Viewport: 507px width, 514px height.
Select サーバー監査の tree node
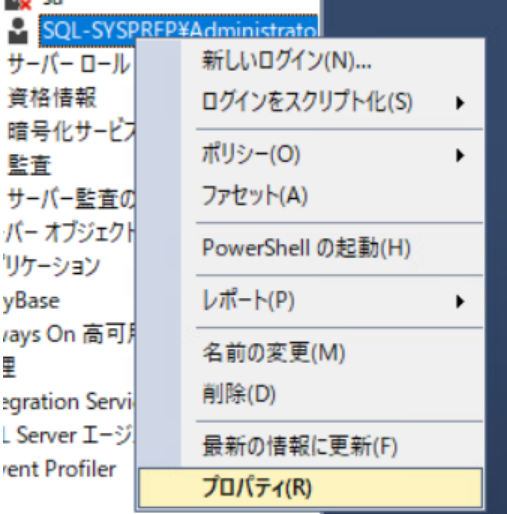(x=71, y=199)
